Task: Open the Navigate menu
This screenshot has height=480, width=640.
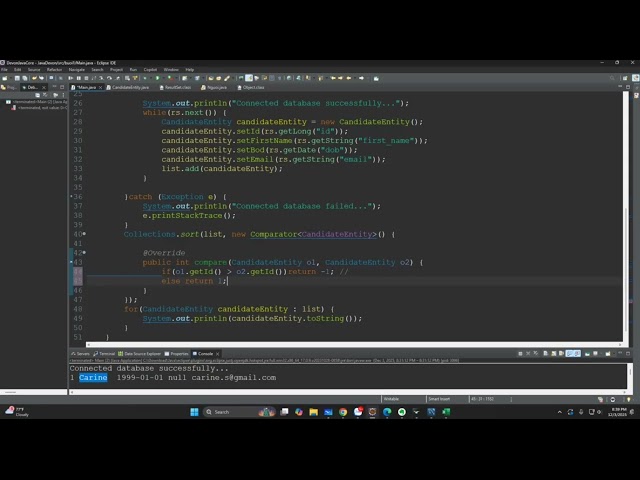Action: coord(76,70)
